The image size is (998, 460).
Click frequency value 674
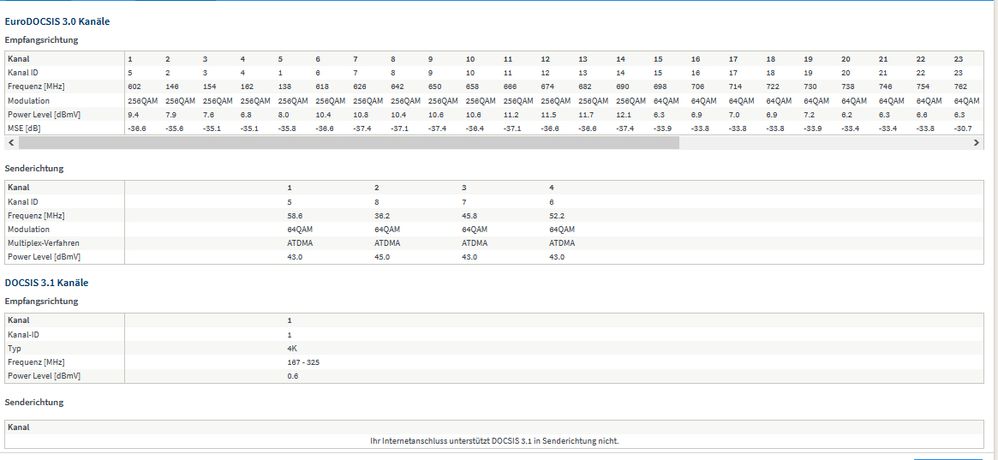(548, 87)
